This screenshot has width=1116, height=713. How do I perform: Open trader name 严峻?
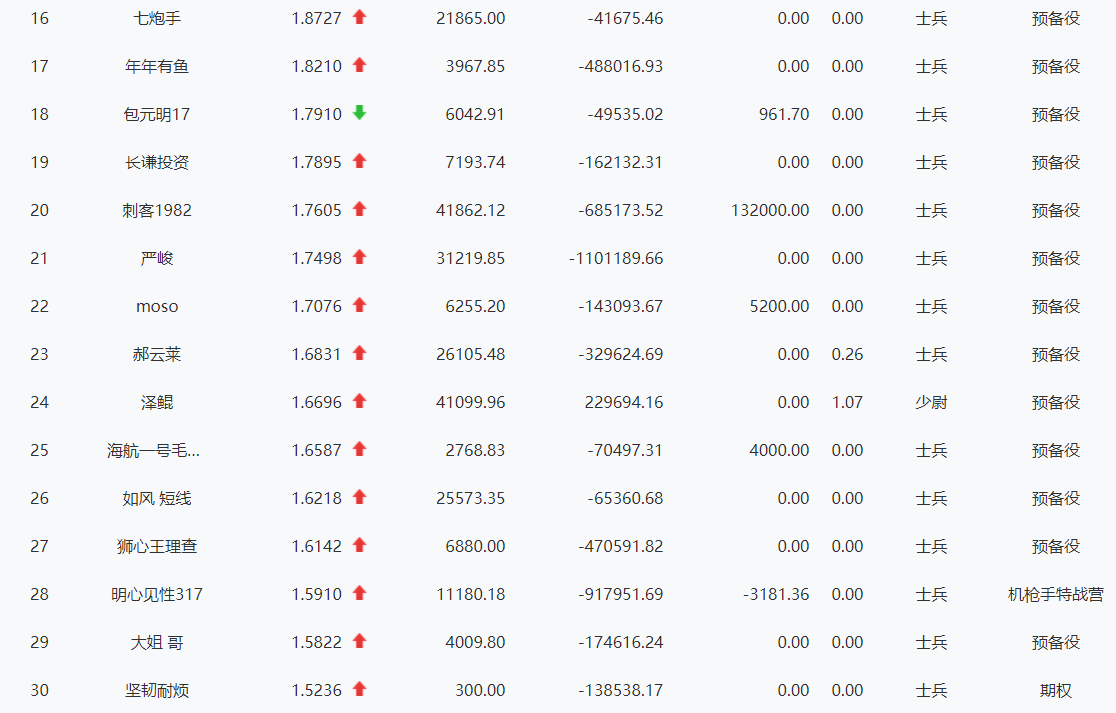pyautogui.click(x=157, y=258)
